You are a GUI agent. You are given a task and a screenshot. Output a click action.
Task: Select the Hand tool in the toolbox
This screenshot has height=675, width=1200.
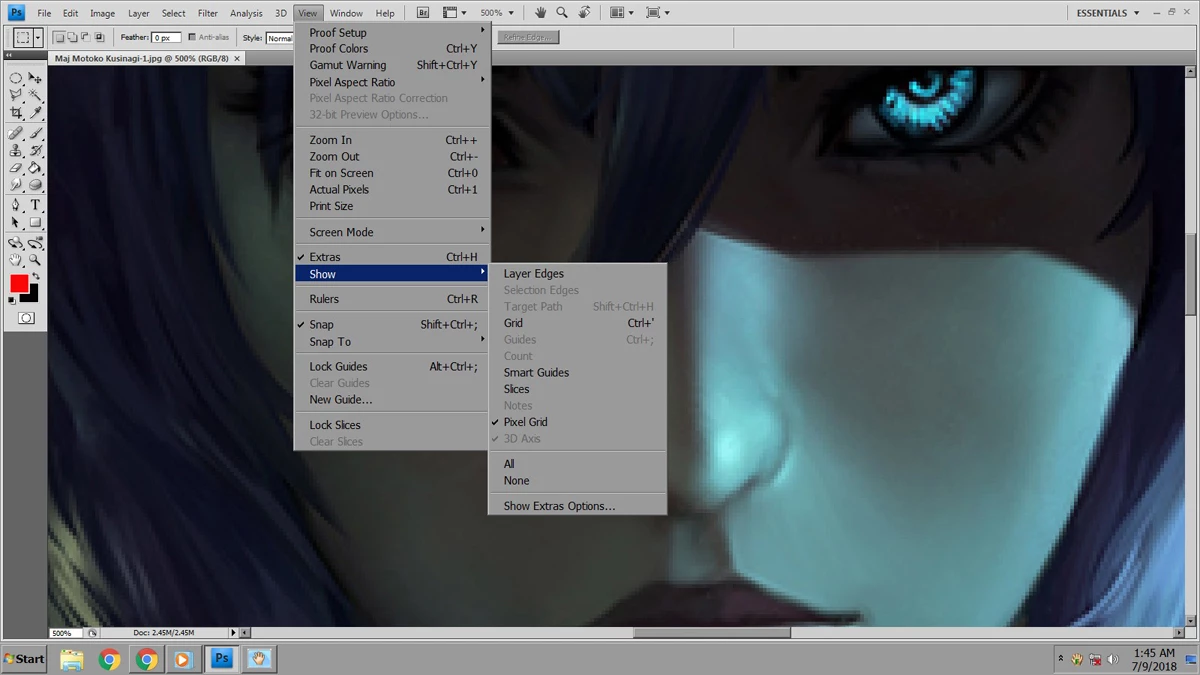point(16,260)
